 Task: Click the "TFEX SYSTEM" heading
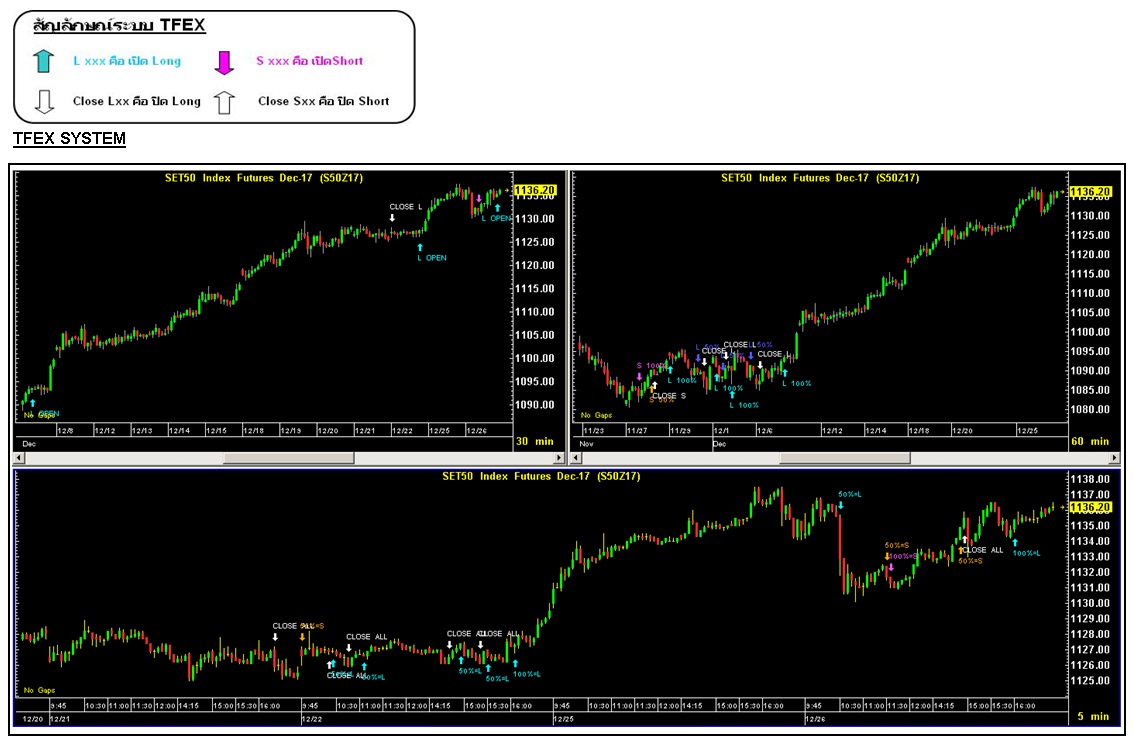click(x=69, y=138)
